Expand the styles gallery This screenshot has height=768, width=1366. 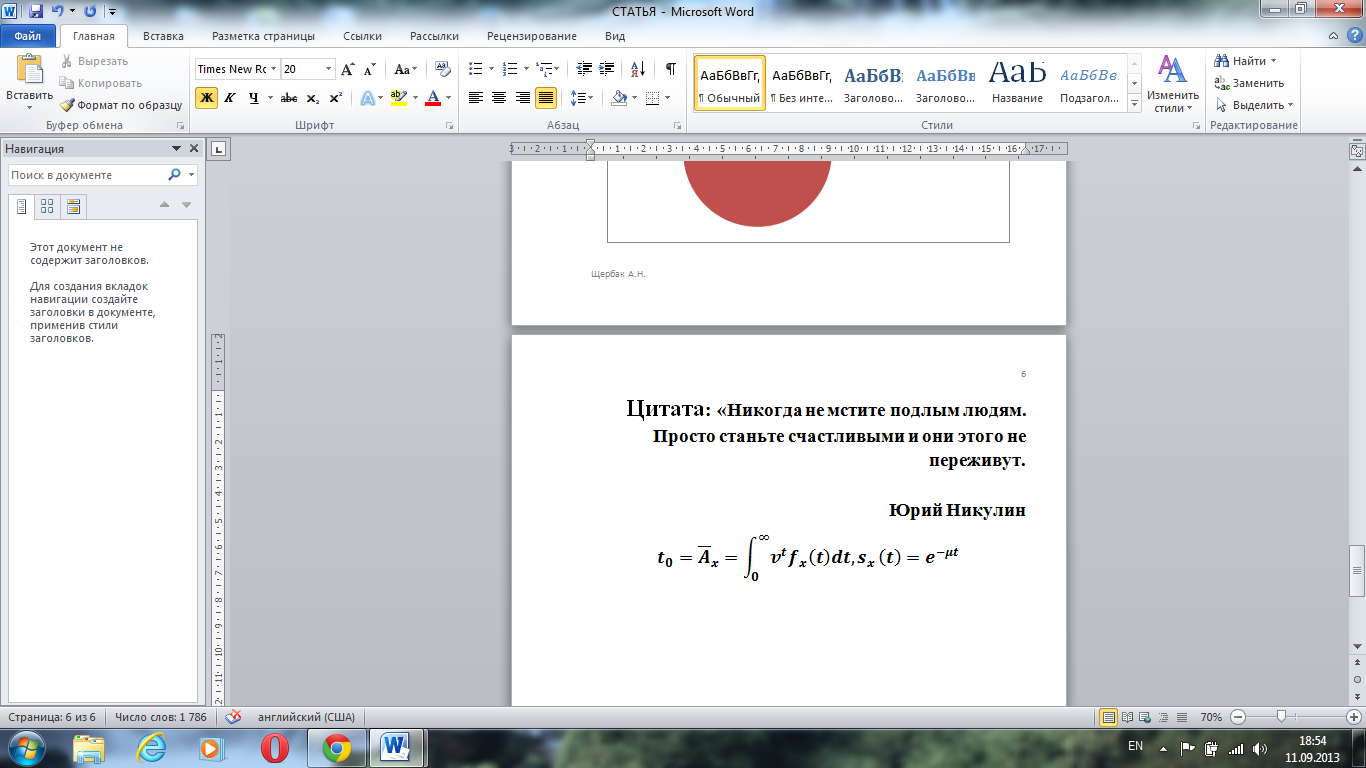1134,104
